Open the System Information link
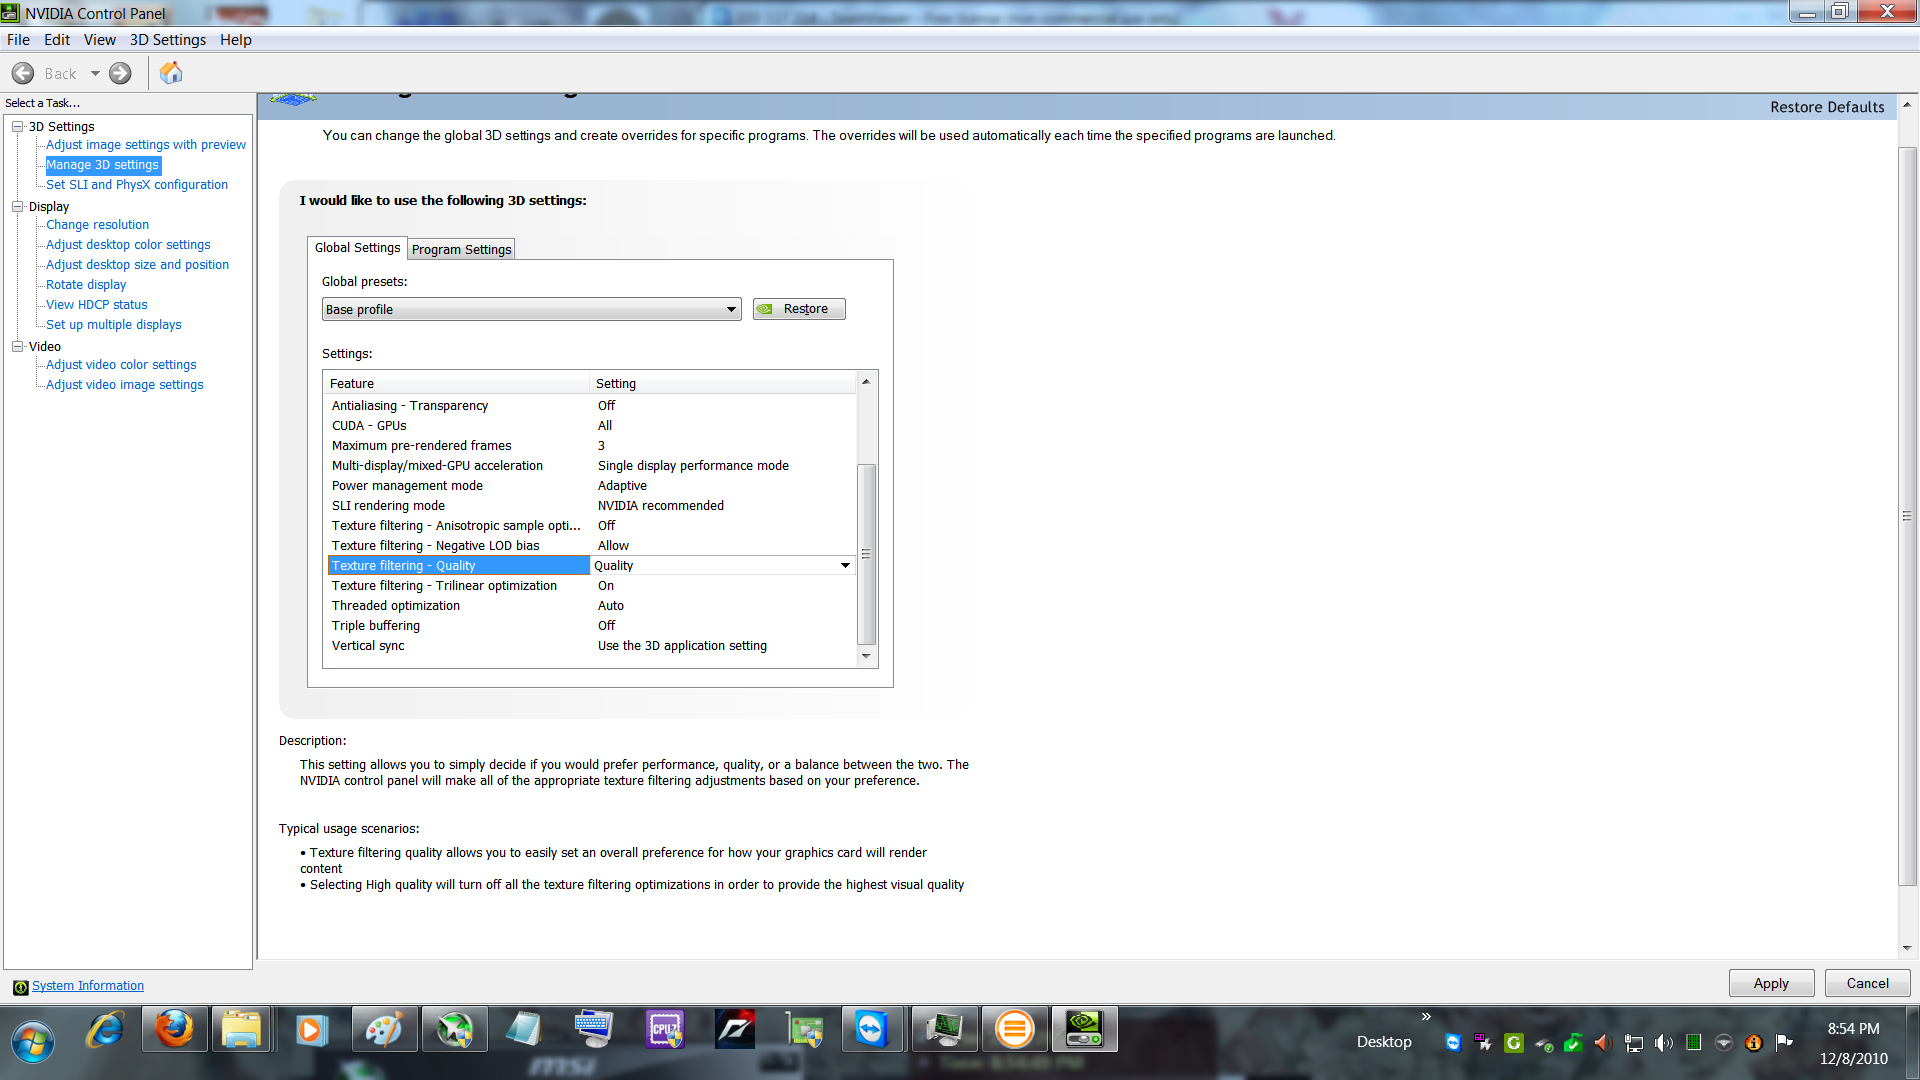 point(88,986)
